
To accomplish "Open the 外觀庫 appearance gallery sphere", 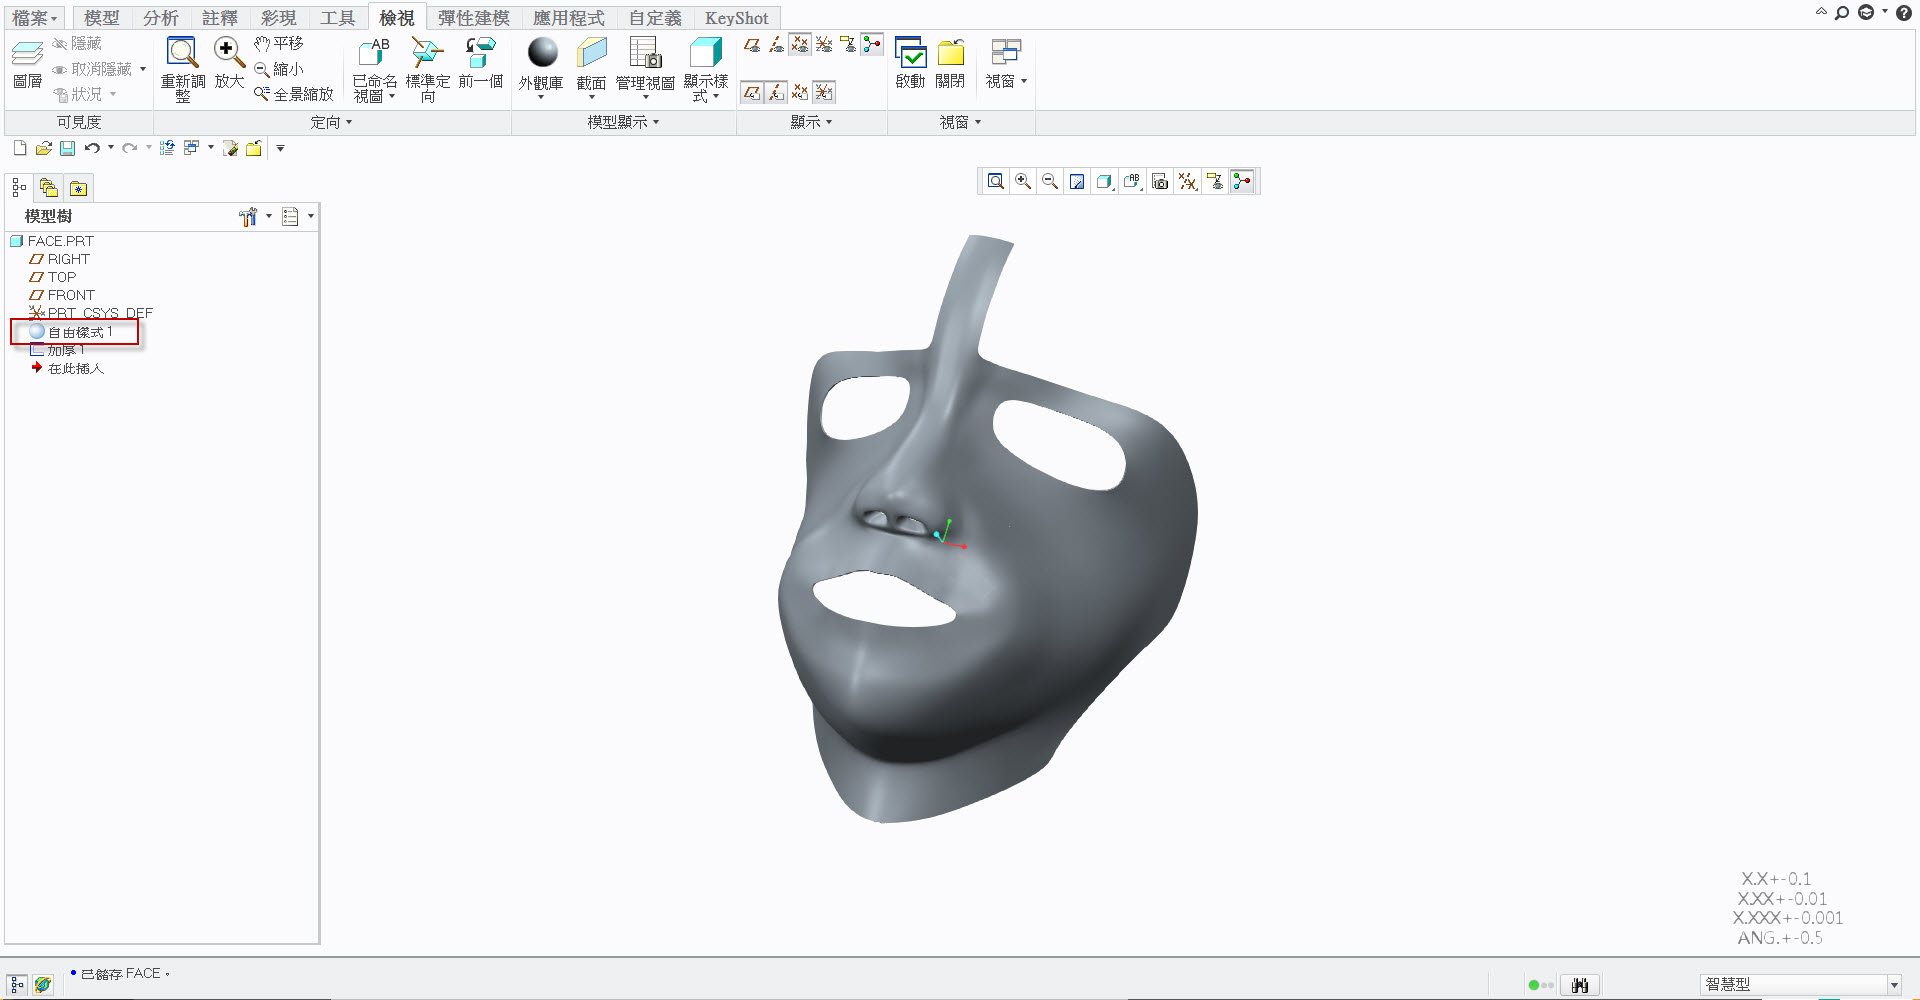I will click(x=542, y=53).
